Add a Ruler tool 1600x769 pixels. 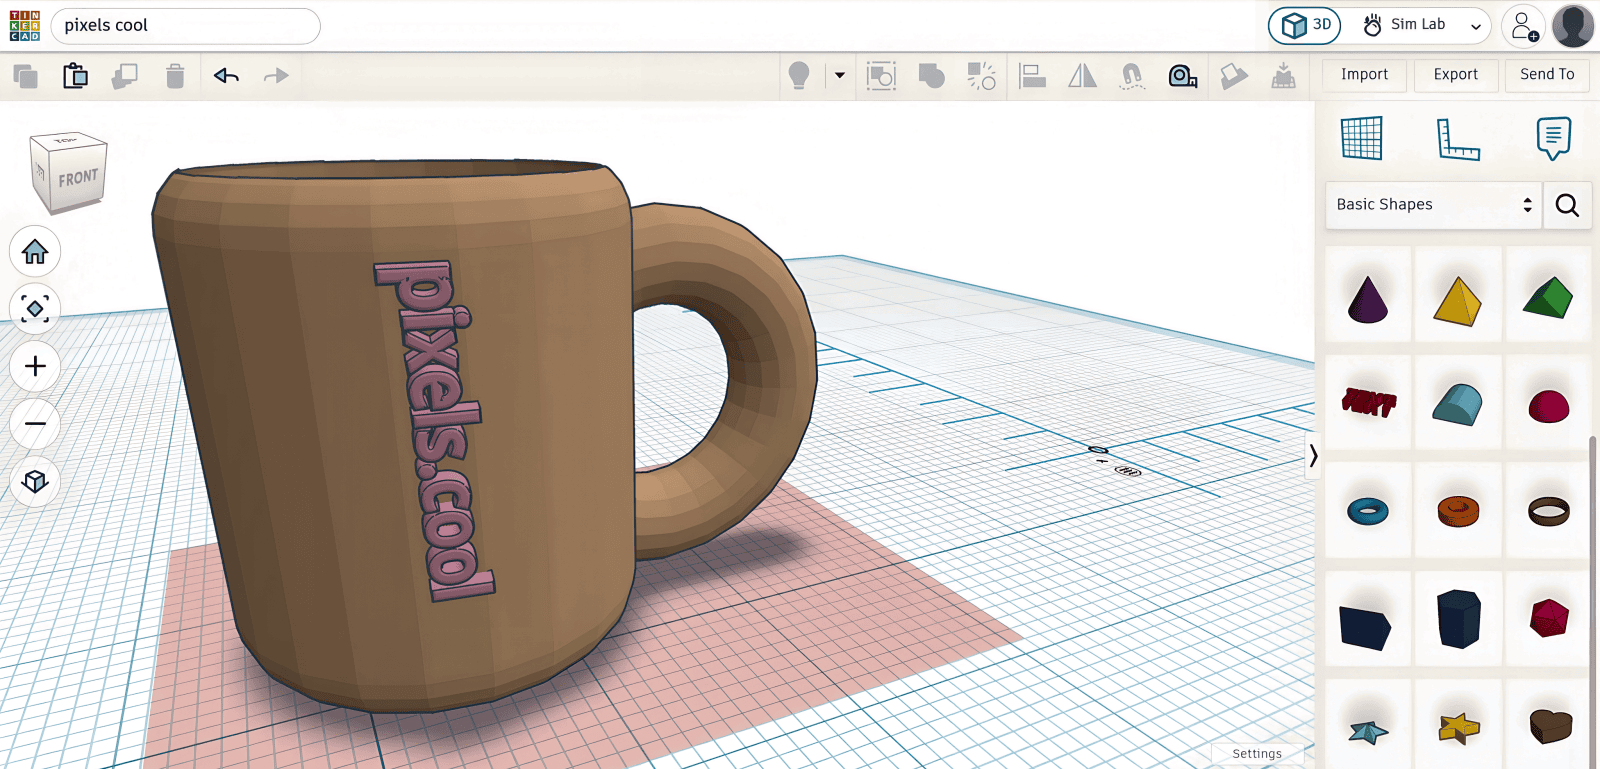click(1458, 138)
